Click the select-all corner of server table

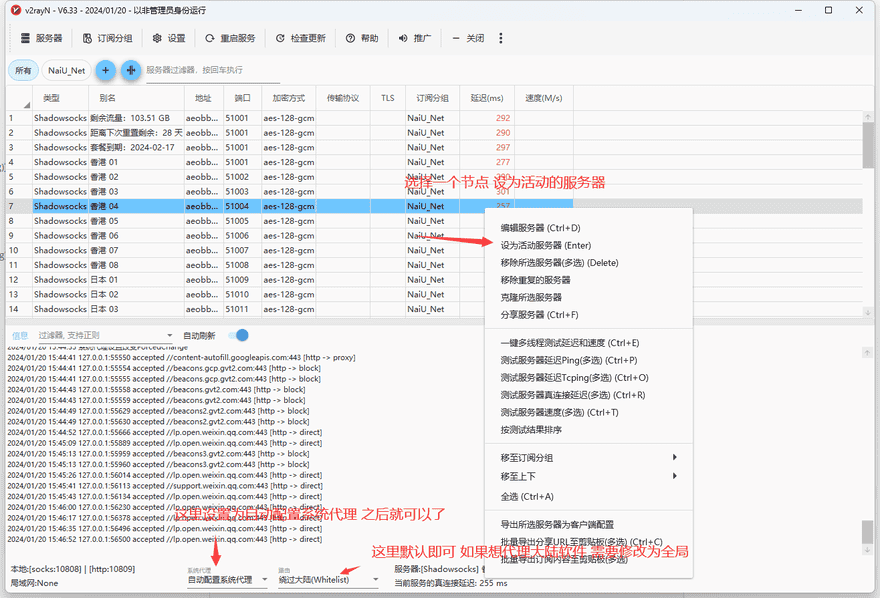tap(19, 98)
